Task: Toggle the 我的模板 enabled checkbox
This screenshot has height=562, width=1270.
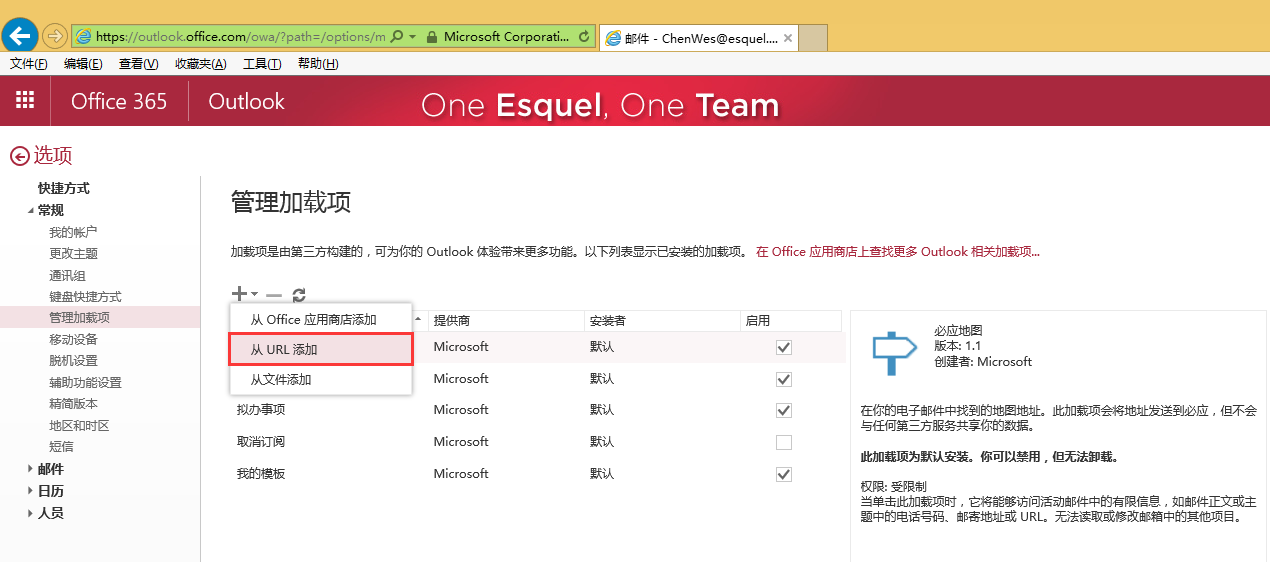Action: [784, 474]
